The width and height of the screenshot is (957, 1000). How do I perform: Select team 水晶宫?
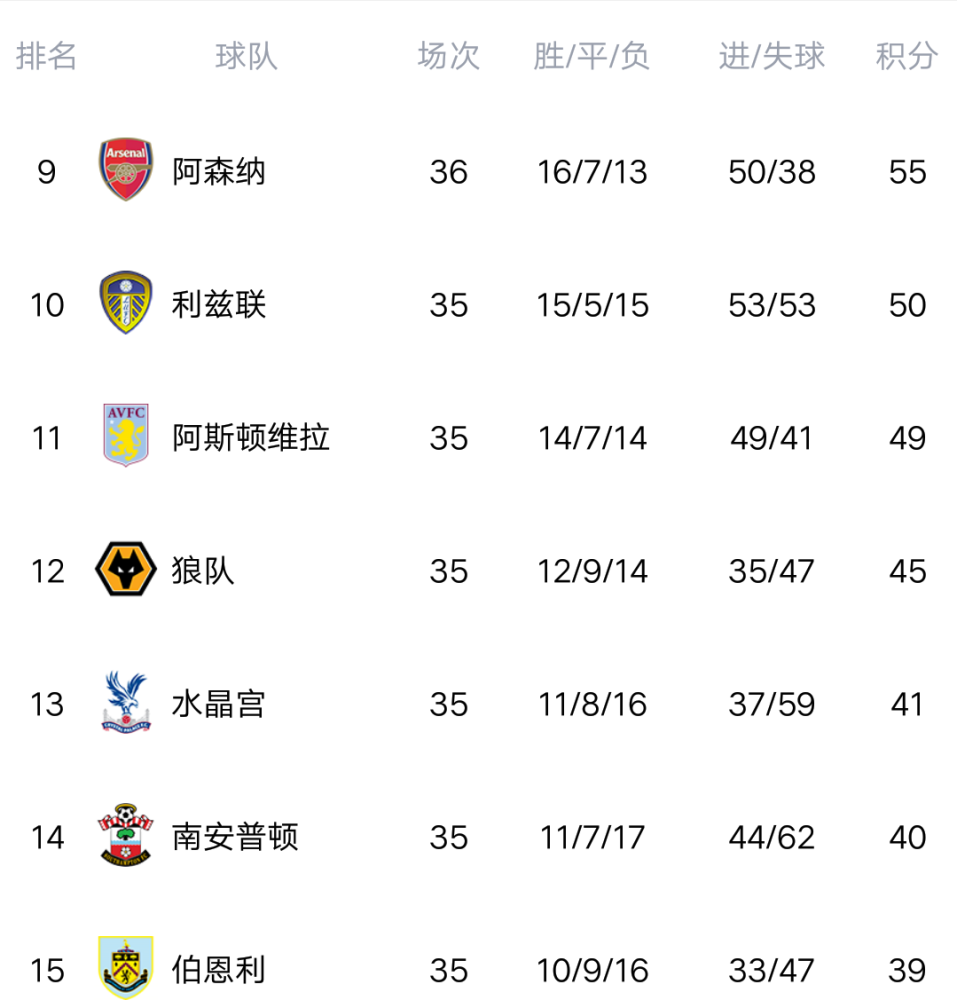219,704
